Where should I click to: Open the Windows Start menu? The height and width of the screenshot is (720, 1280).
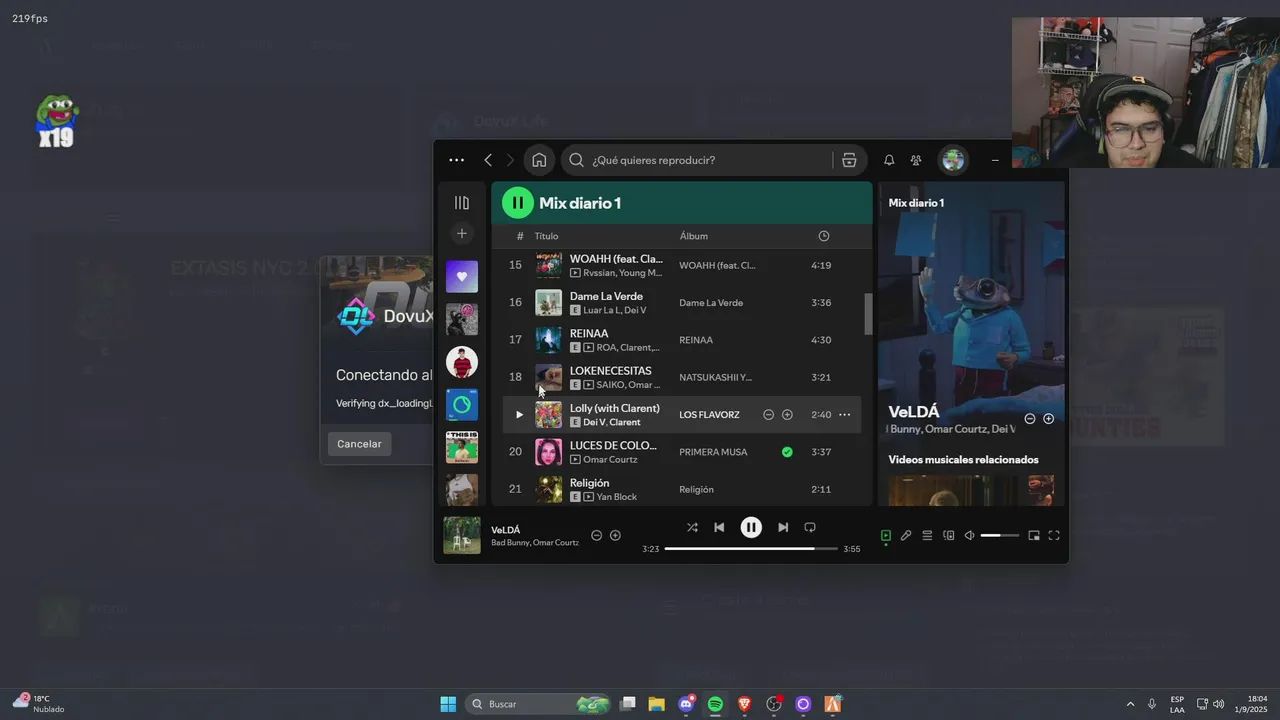coord(448,704)
